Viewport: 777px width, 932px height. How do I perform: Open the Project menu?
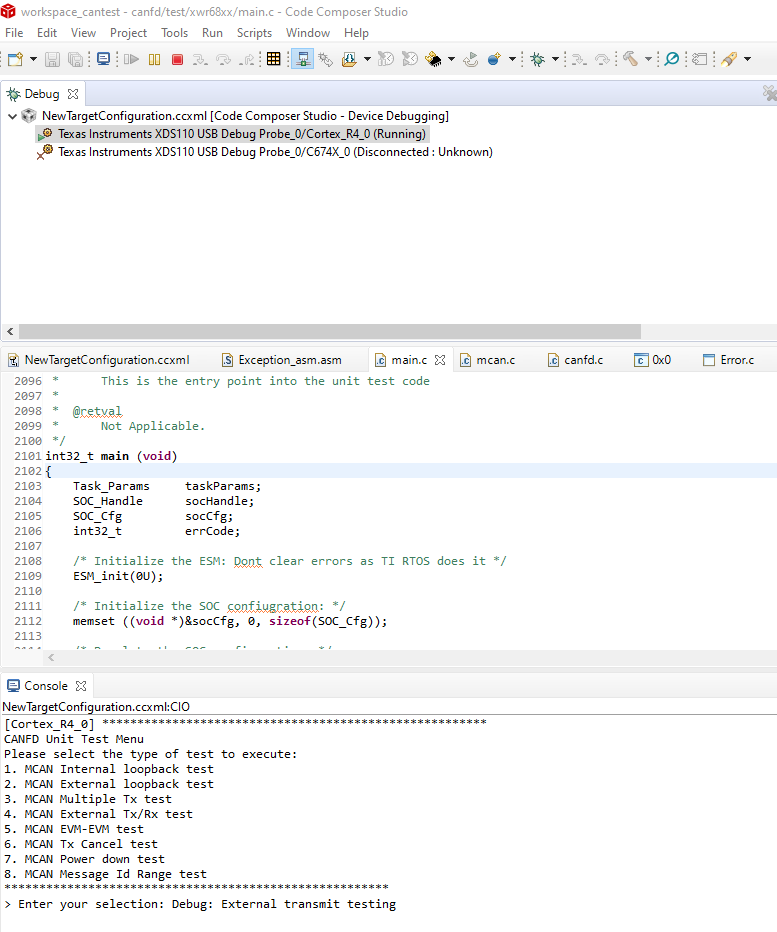128,33
